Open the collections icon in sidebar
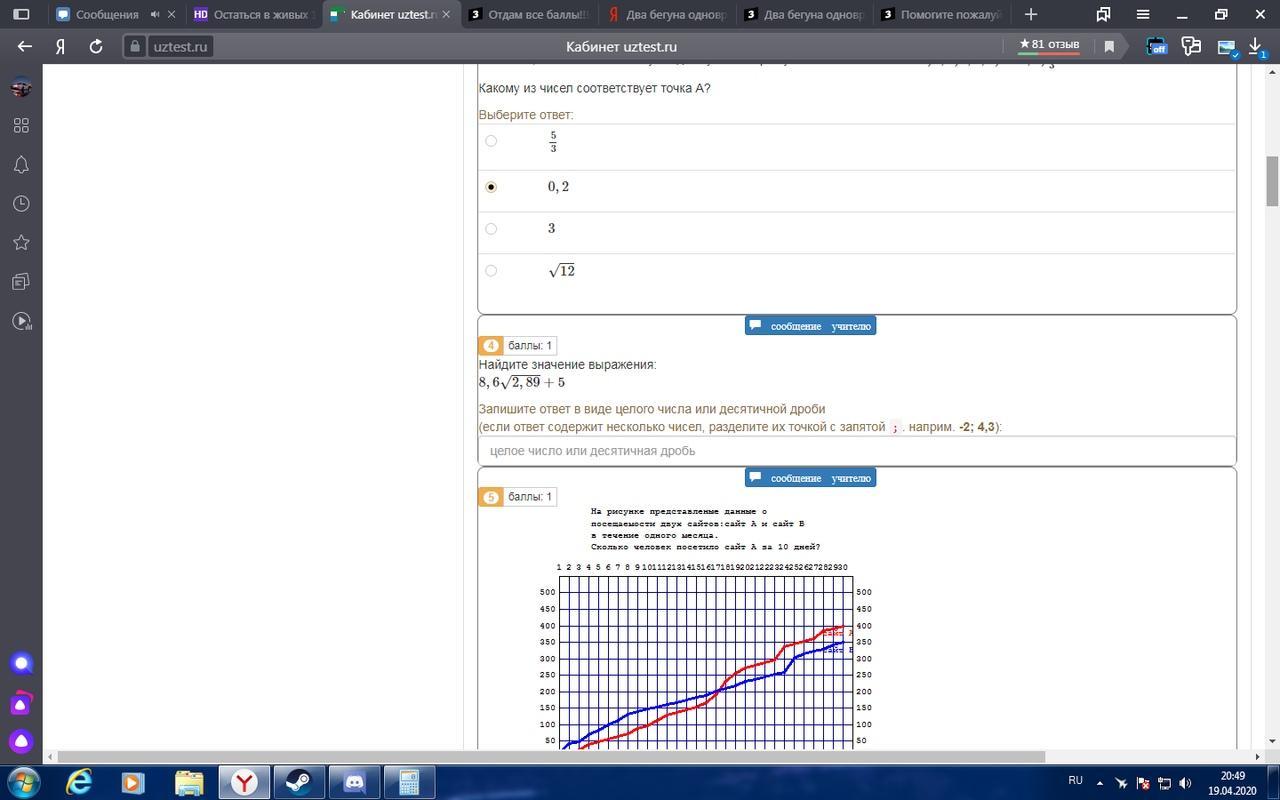Image resolution: width=1280 pixels, height=800 pixels. [x=21, y=282]
